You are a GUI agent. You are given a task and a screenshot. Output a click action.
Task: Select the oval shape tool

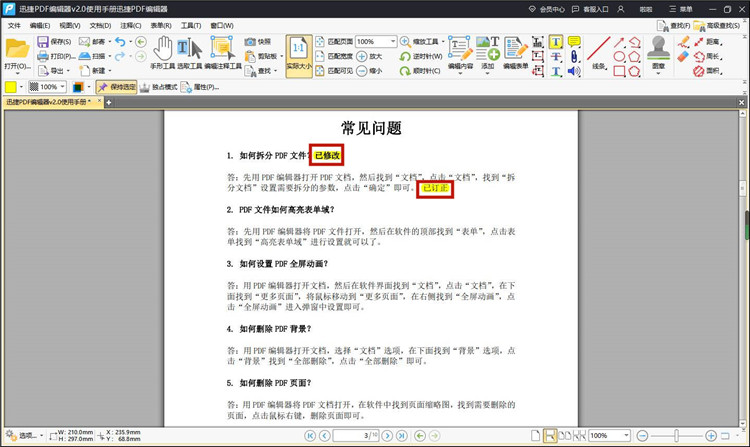(x=619, y=57)
